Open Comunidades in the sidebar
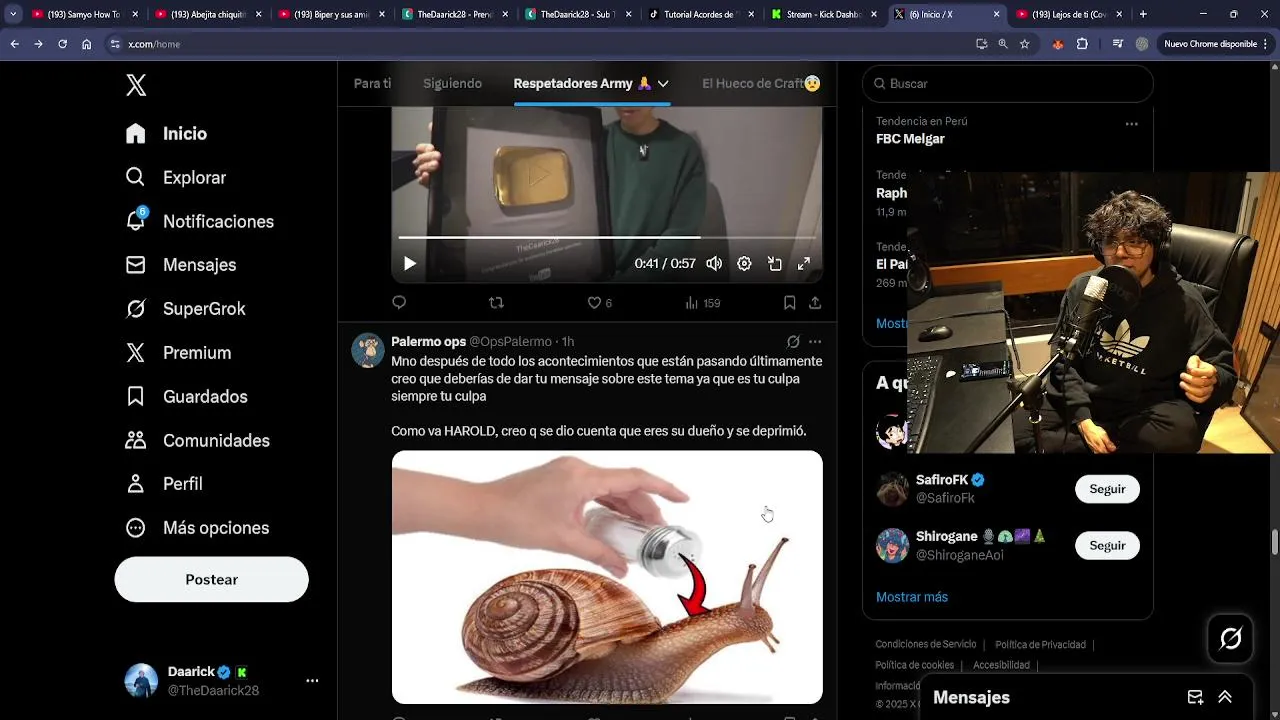Viewport: 1280px width, 720px height. [197, 441]
